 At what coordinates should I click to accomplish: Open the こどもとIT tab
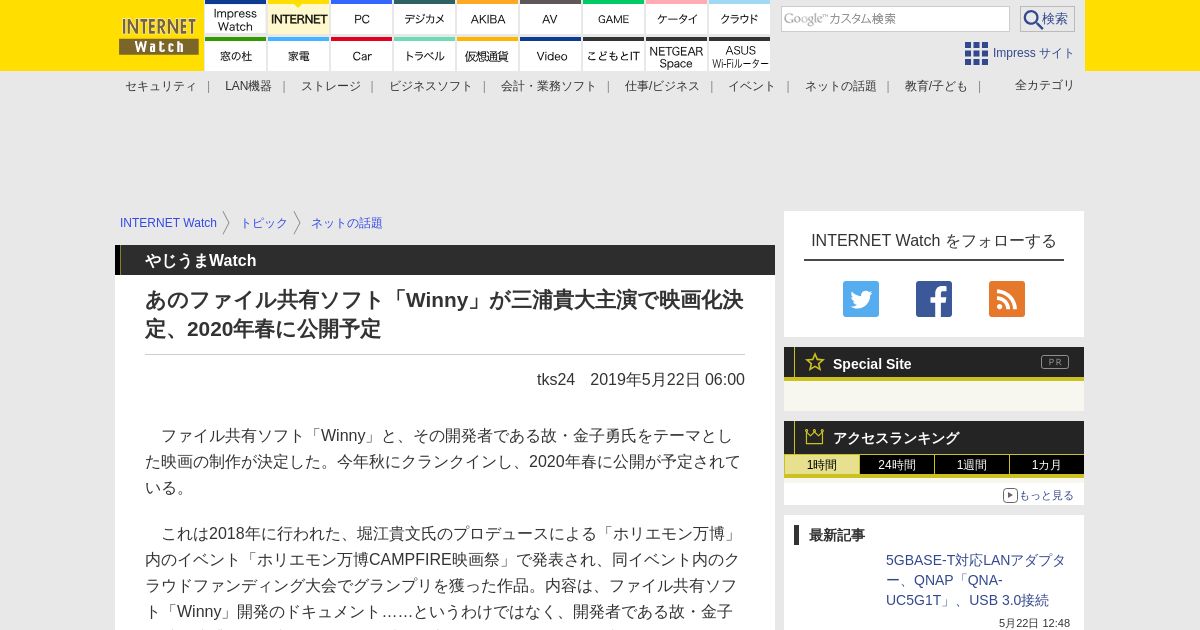pos(613,55)
